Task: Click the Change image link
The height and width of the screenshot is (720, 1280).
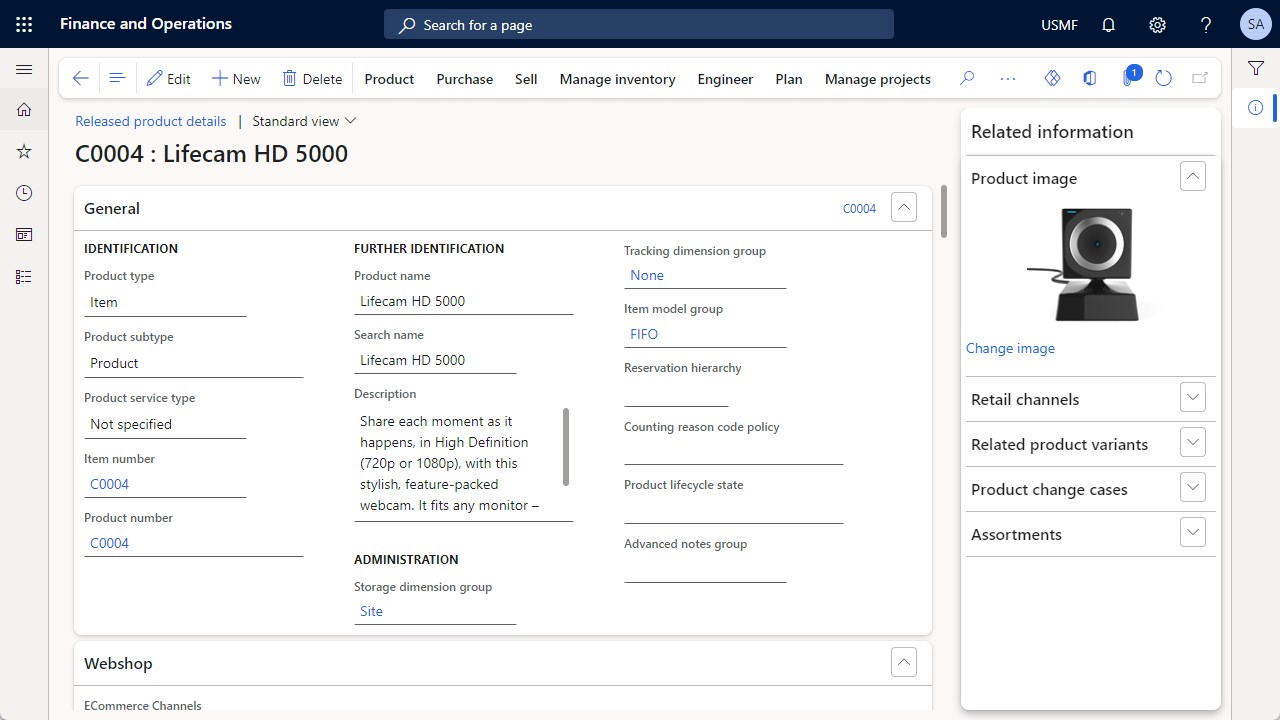Action: pyautogui.click(x=1010, y=348)
